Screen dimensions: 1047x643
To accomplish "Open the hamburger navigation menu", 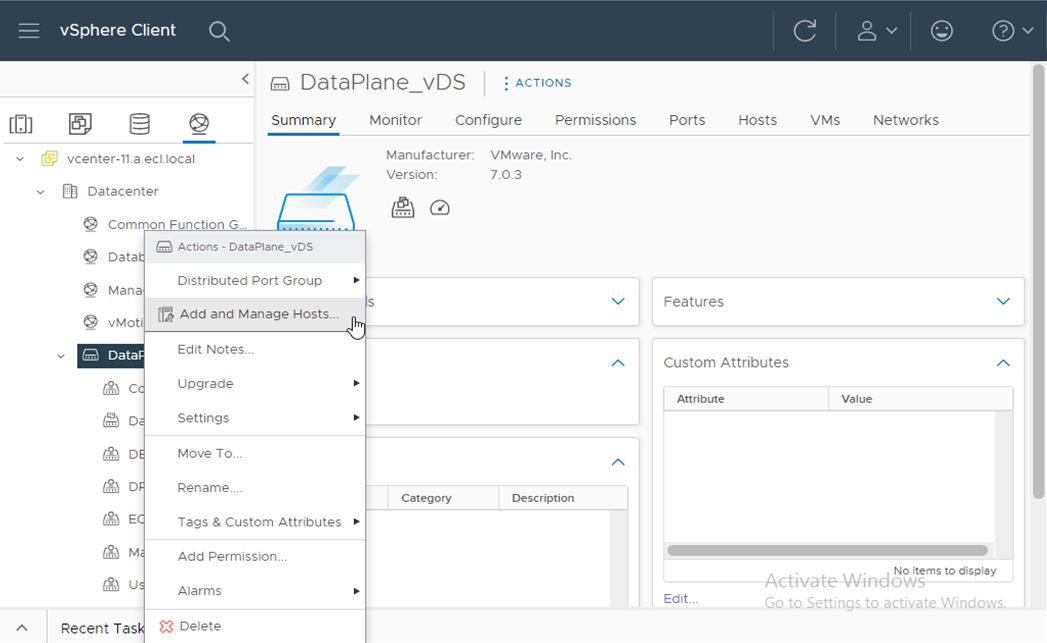I will click(29, 31).
